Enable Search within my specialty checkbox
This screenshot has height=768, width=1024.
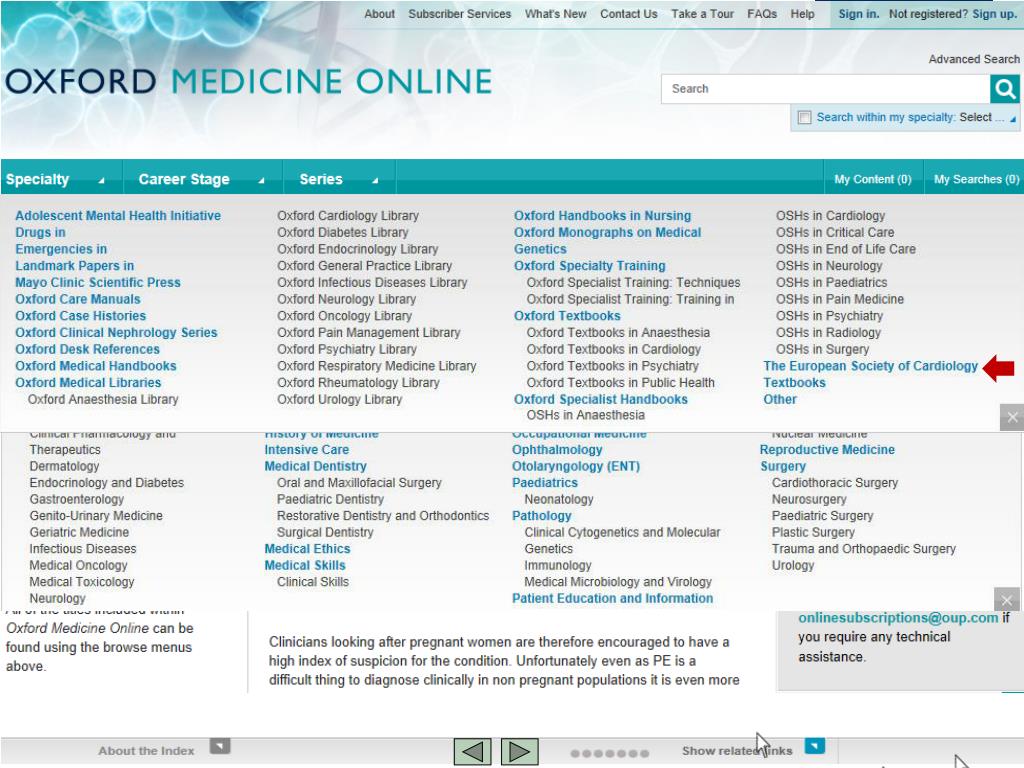[x=805, y=118]
